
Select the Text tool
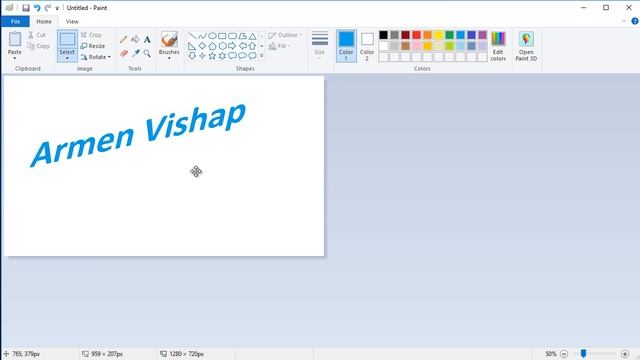click(147, 40)
